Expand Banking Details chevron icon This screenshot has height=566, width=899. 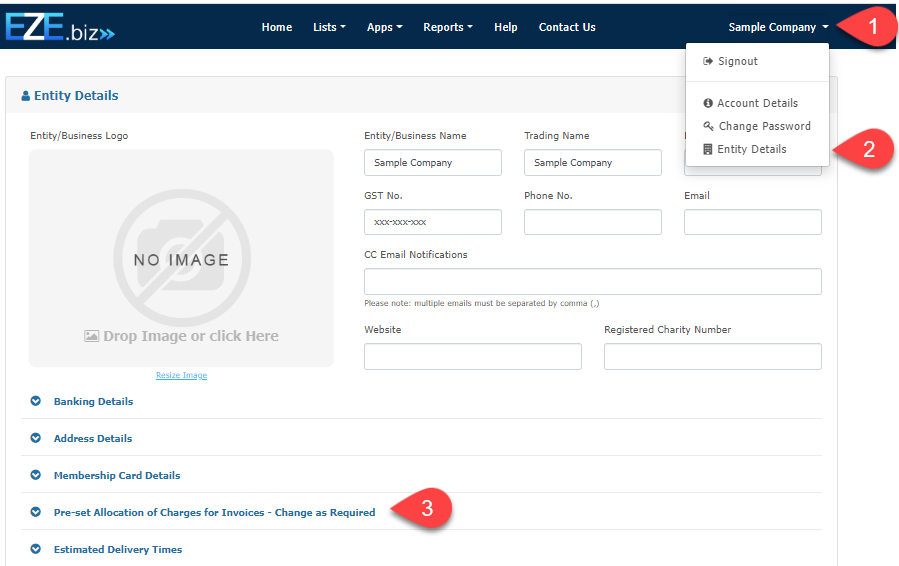click(36, 401)
